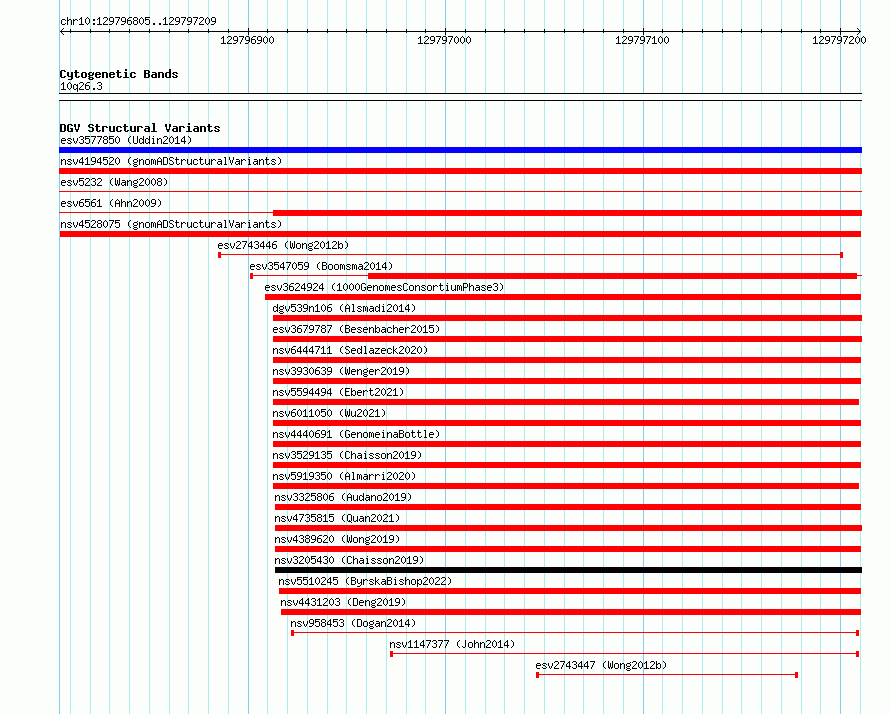
Task: Click the dgv539n106 (Alsmadi2014) label
Action: pos(344,308)
